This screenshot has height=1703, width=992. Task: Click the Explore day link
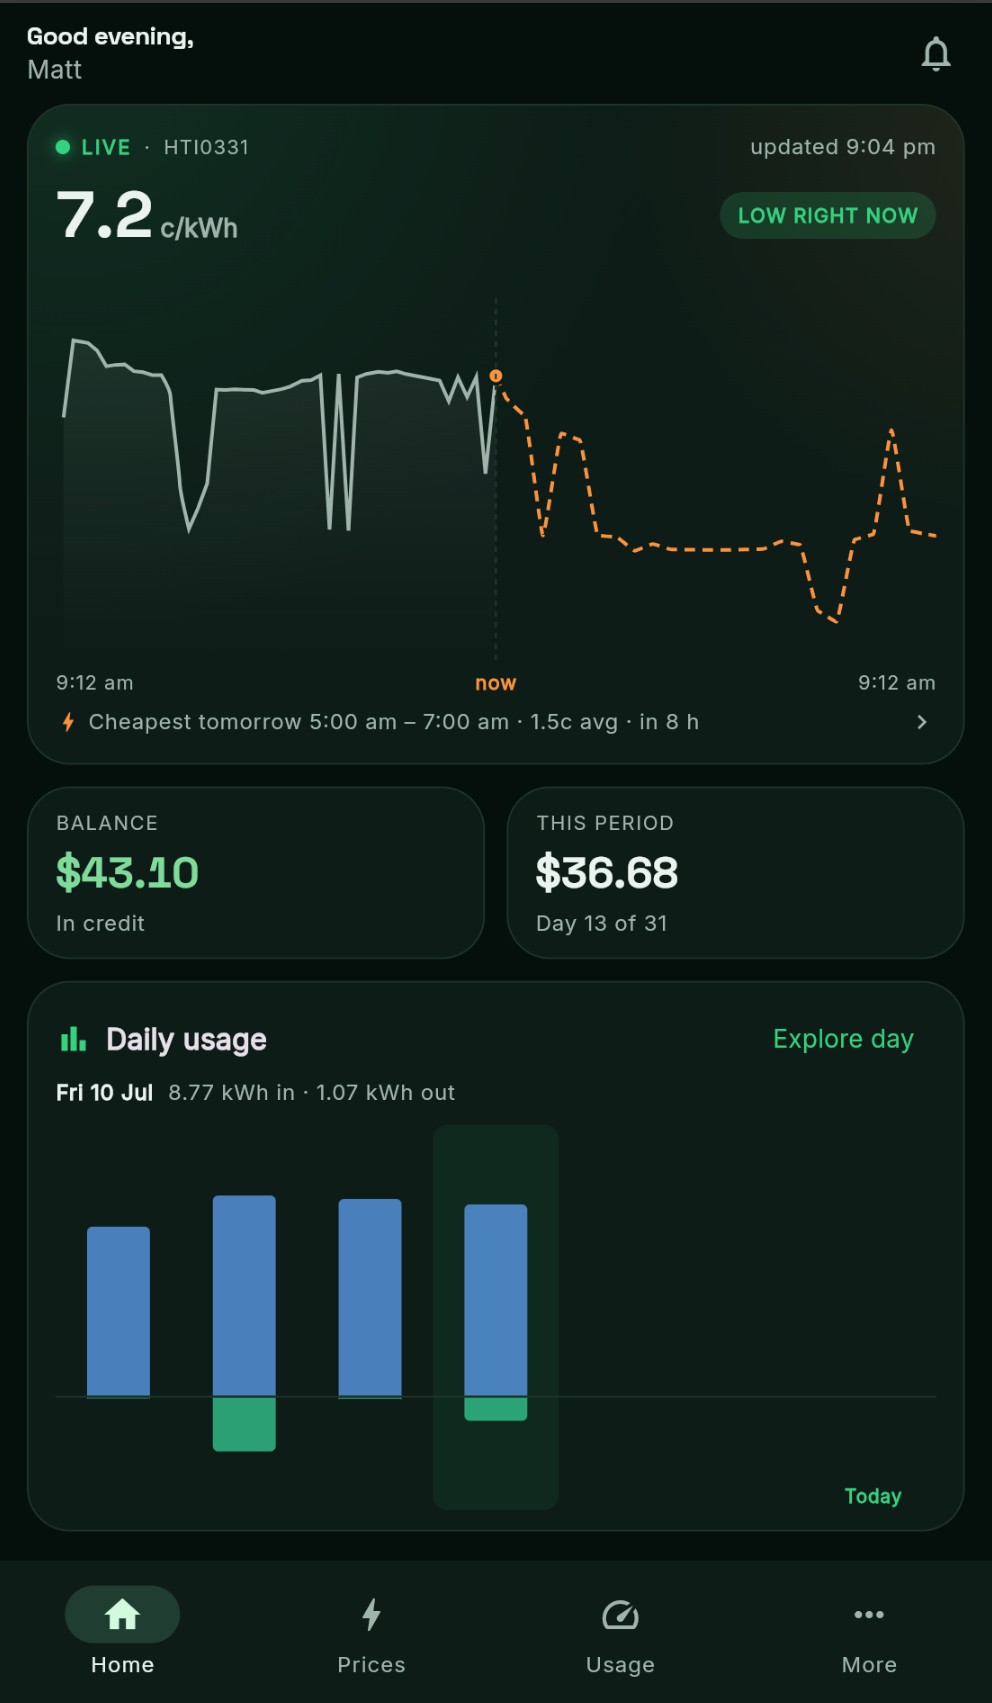coord(843,1039)
